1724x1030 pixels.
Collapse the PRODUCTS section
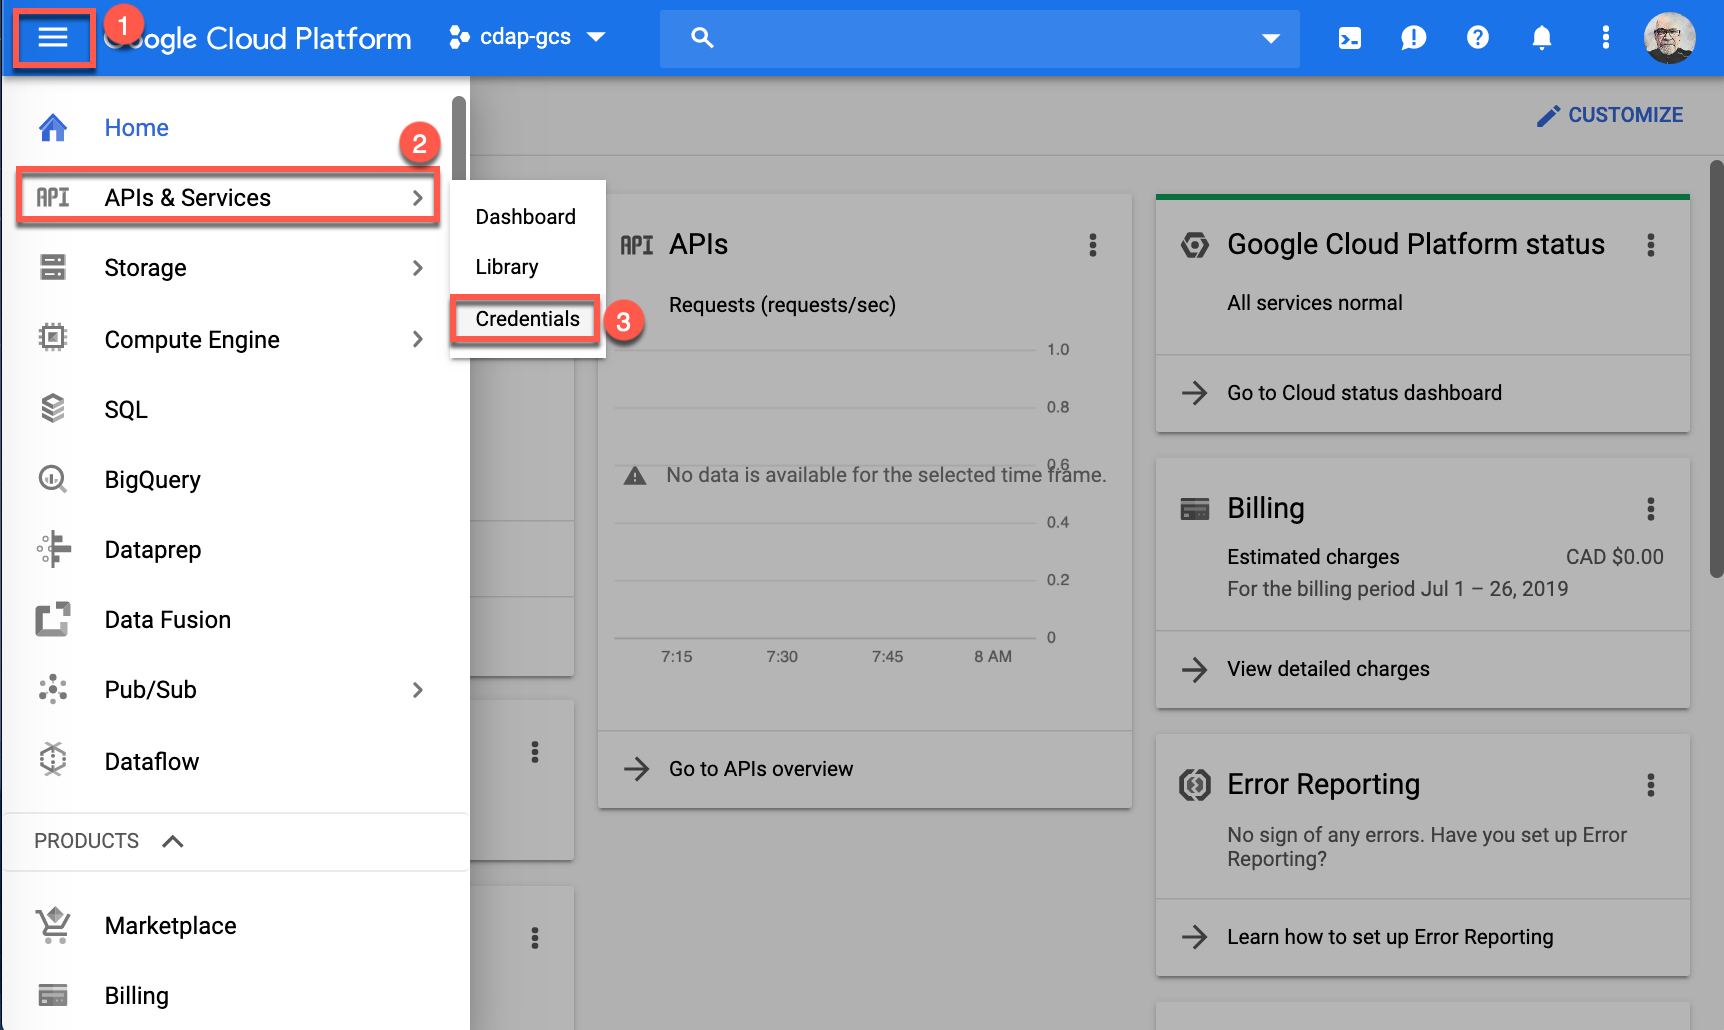[x=172, y=840]
